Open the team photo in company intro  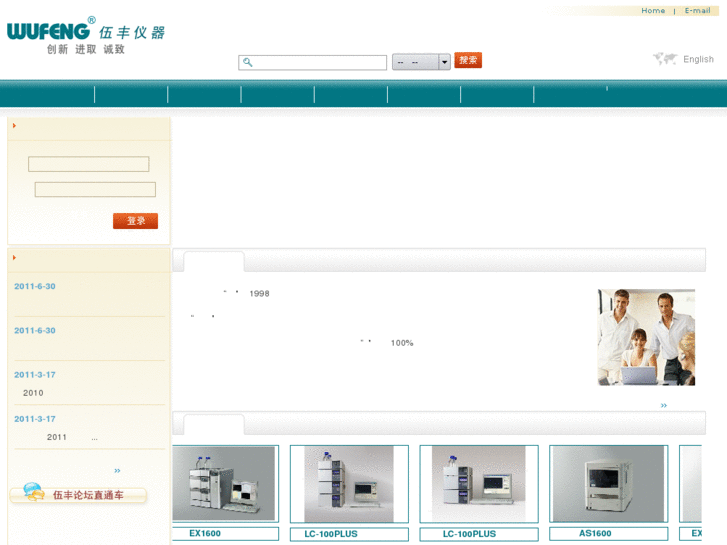pyautogui.click(x=646, y=337)
